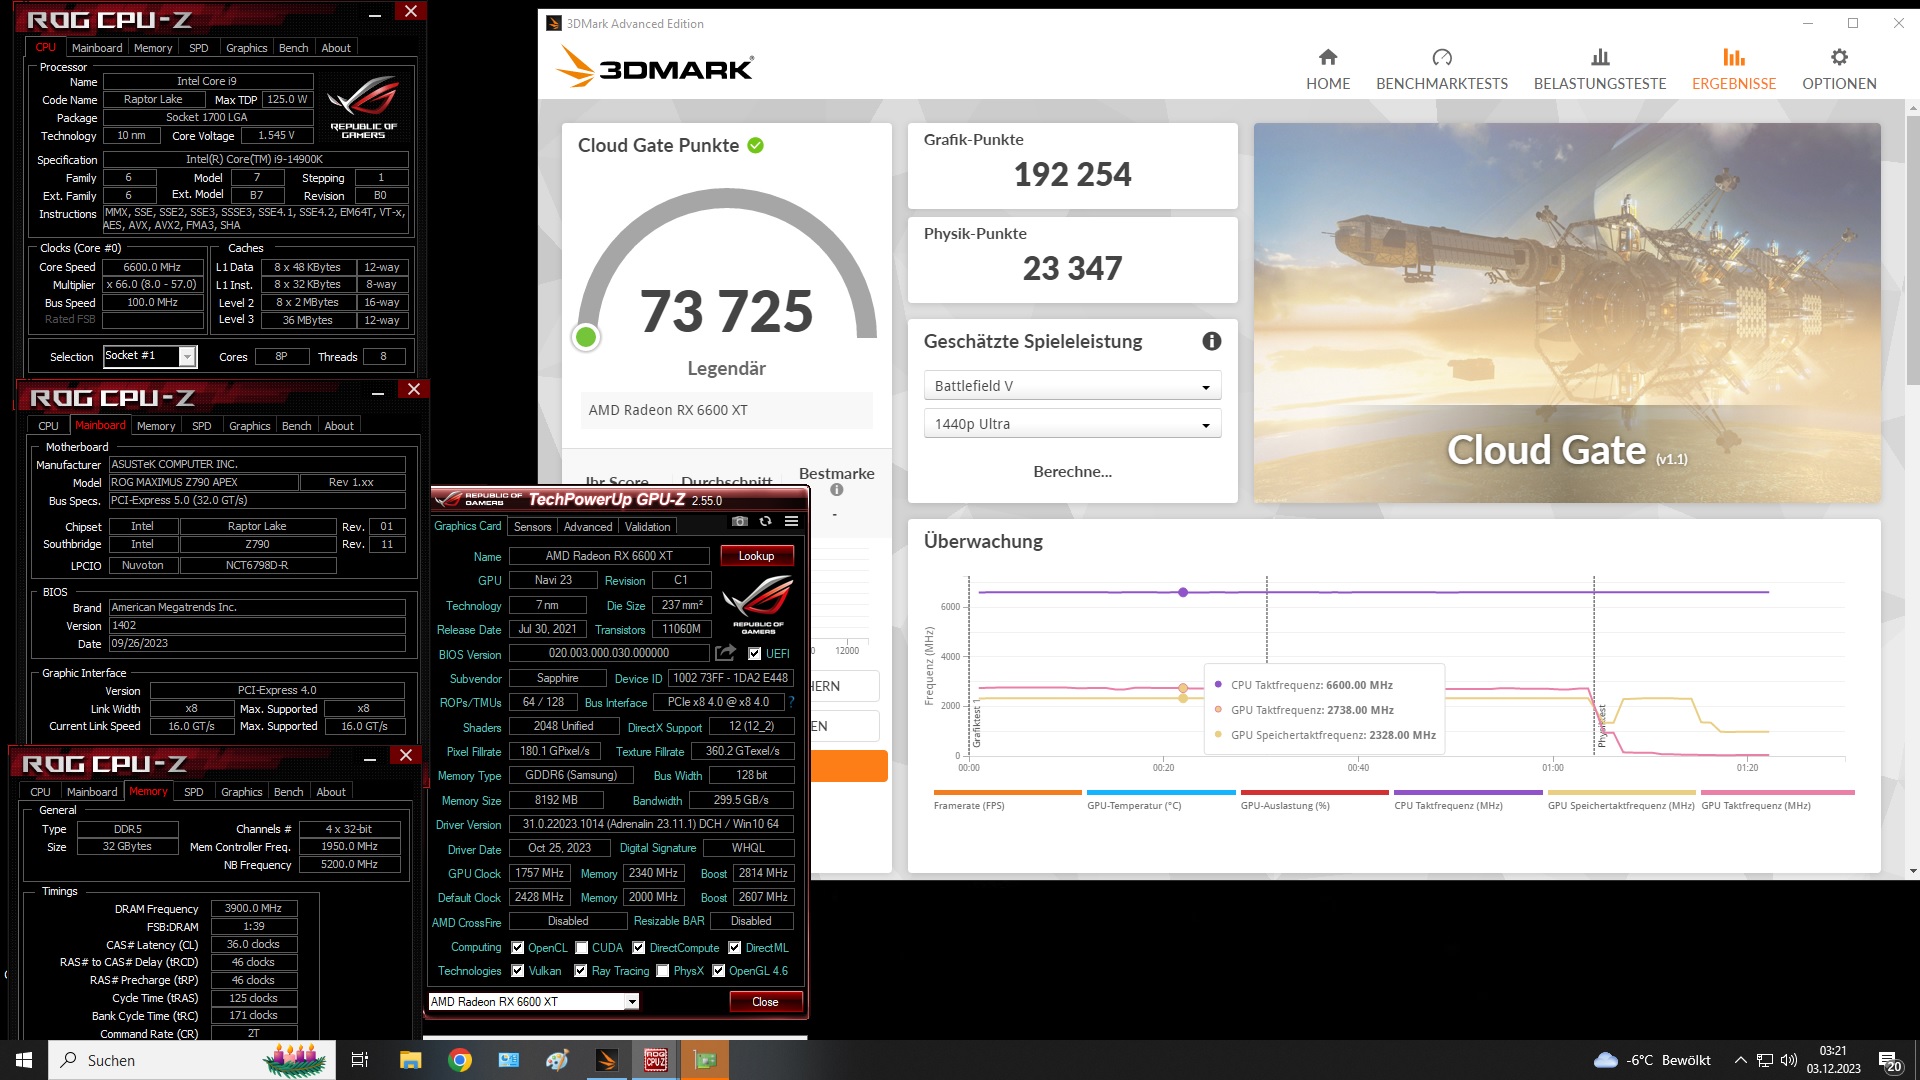Toggle the CUDA checkbox
The width and height of the screenshot is (1920, 1080).
[581, 948]
